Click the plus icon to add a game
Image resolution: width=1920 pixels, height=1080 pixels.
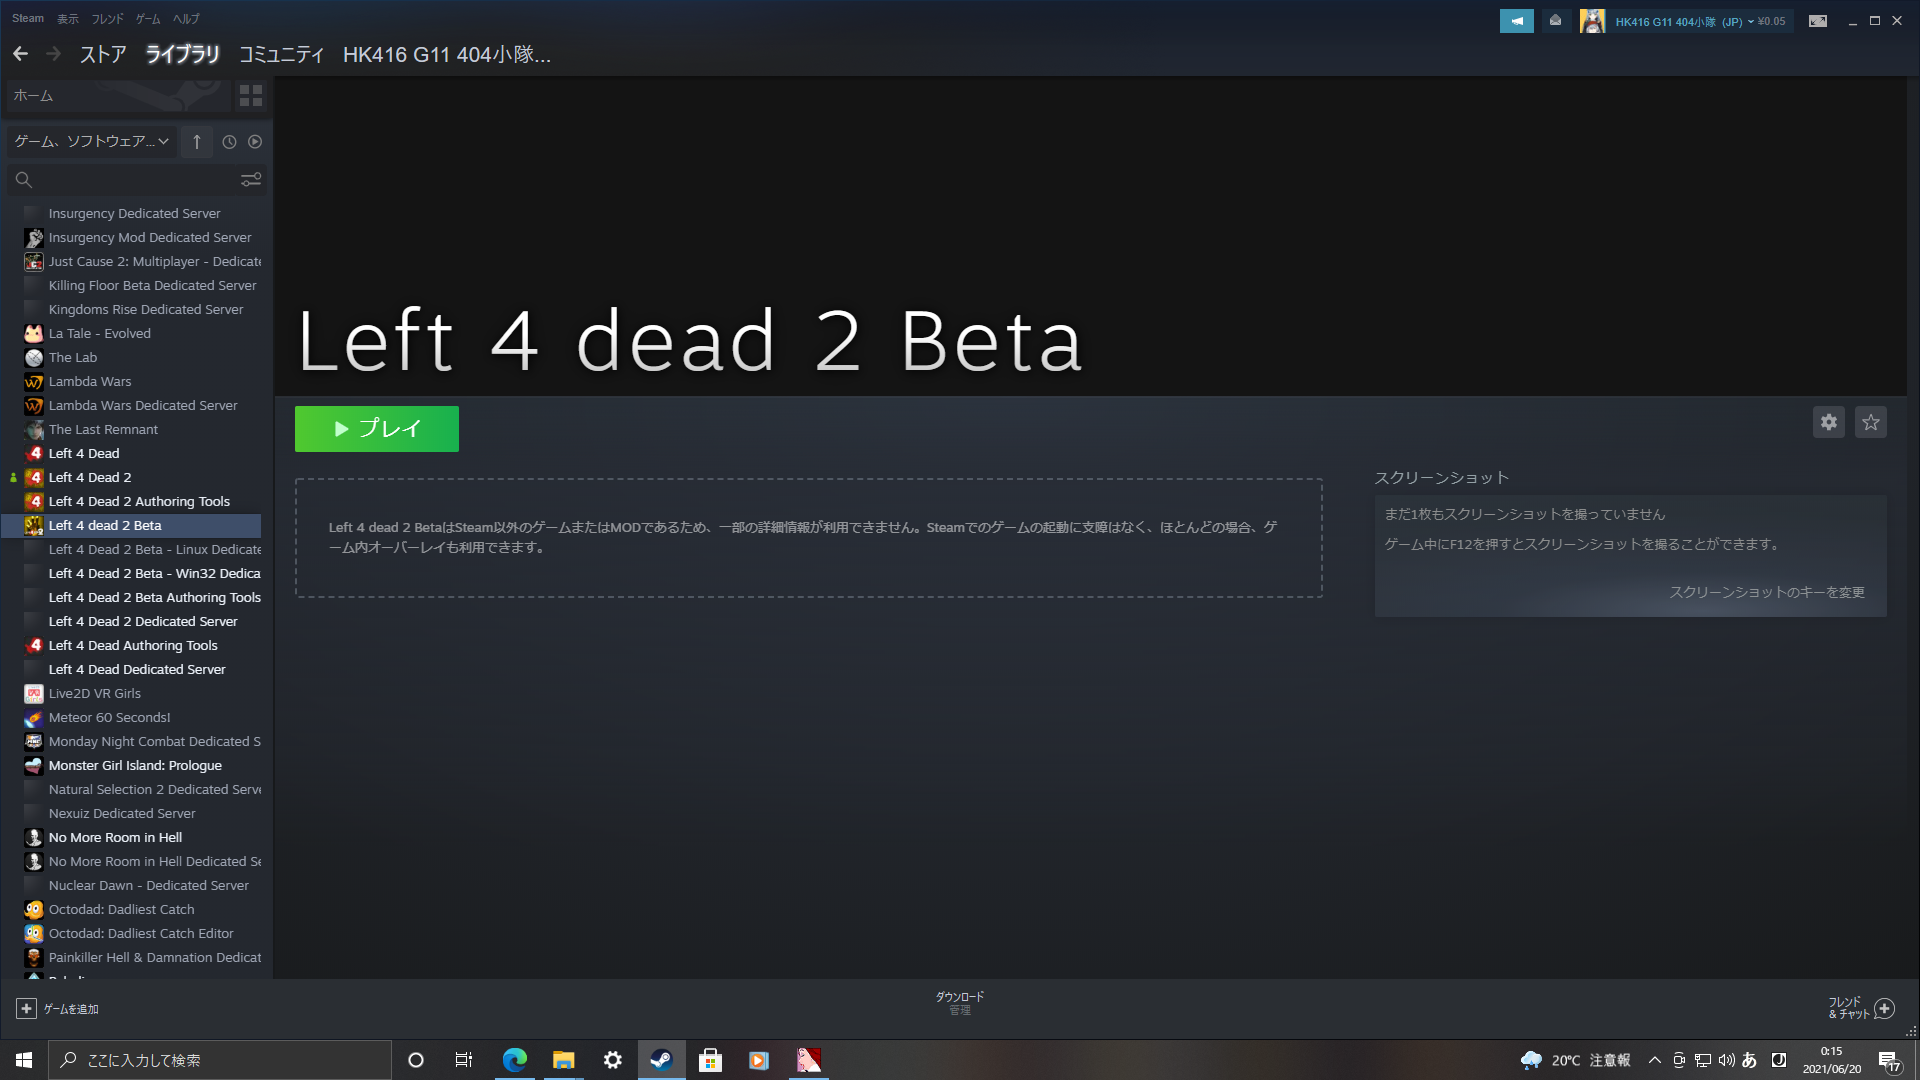[27, 1008]
